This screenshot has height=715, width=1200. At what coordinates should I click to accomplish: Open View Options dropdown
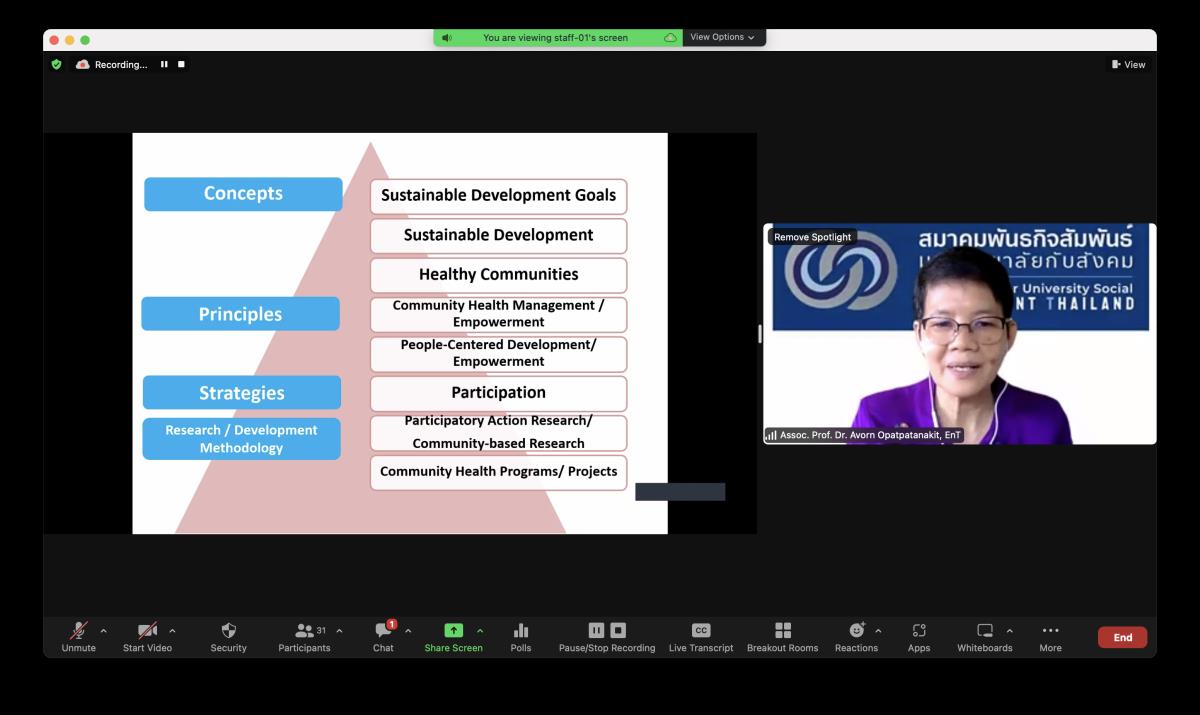point(722,37)
